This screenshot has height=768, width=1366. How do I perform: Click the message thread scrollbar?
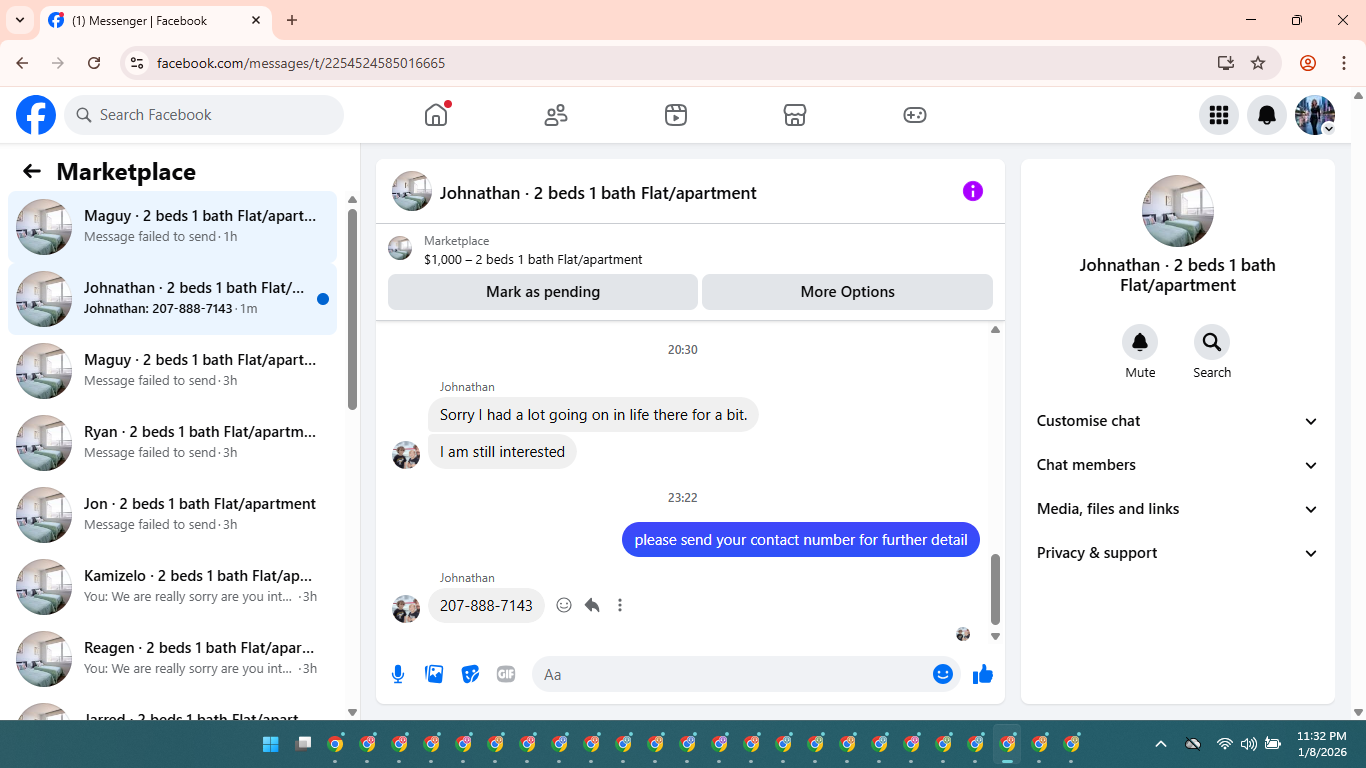[995, 589]
